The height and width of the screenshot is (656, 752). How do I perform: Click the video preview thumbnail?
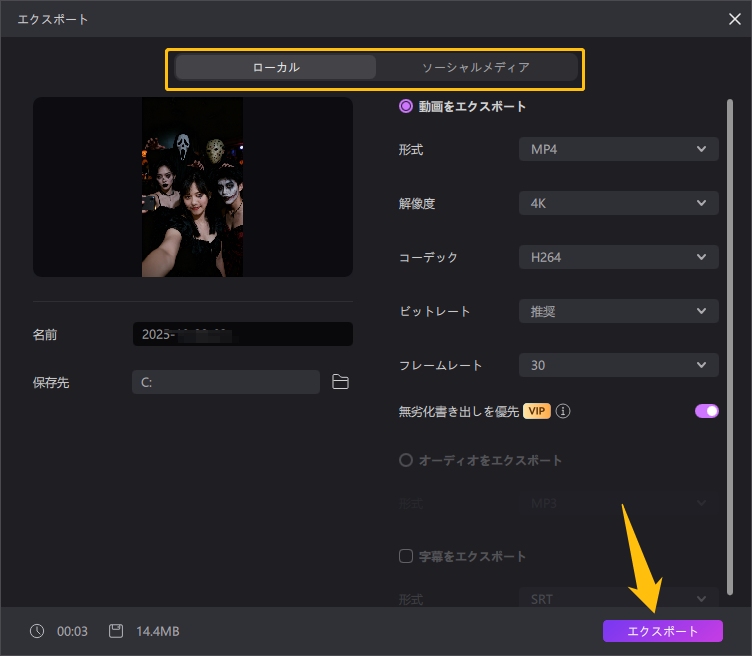tap(192, 187)
